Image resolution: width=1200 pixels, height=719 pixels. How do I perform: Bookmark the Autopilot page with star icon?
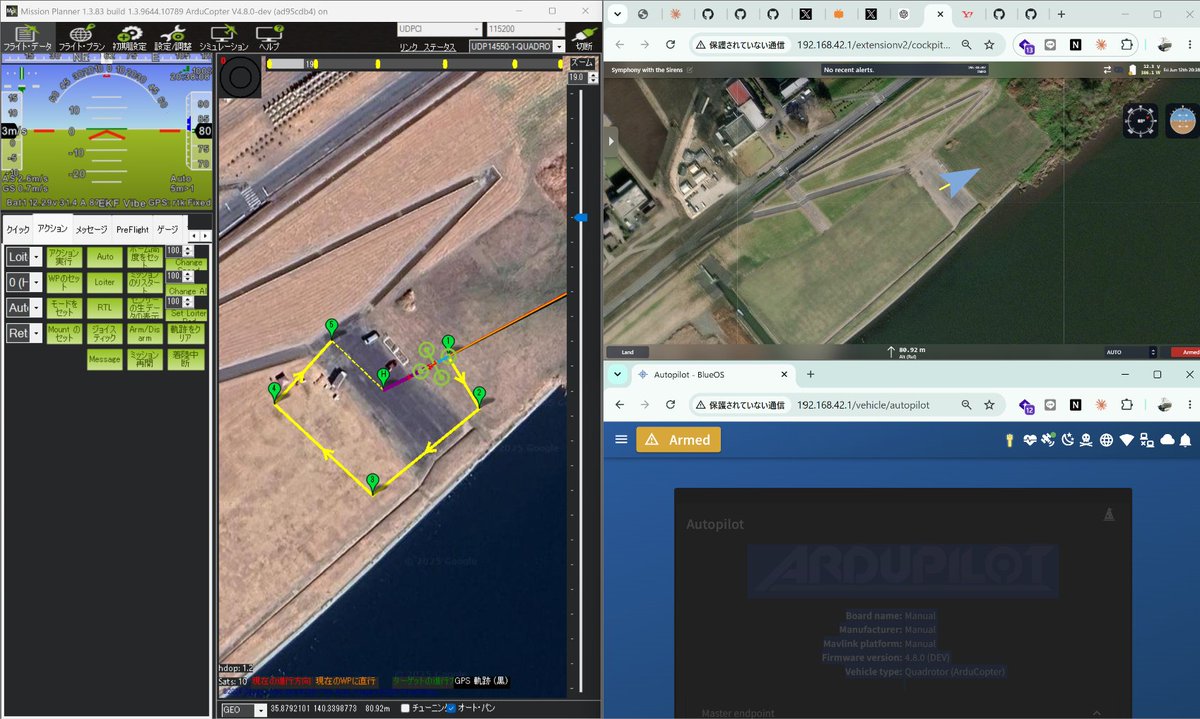pos(989,405)
